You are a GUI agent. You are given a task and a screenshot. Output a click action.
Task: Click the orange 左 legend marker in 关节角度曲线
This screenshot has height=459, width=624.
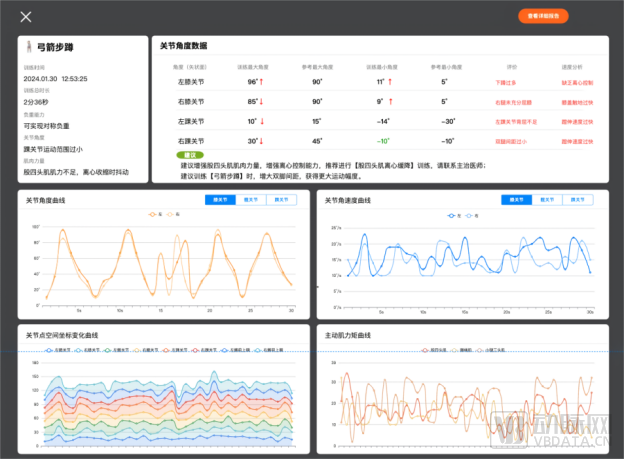point(153,213)
